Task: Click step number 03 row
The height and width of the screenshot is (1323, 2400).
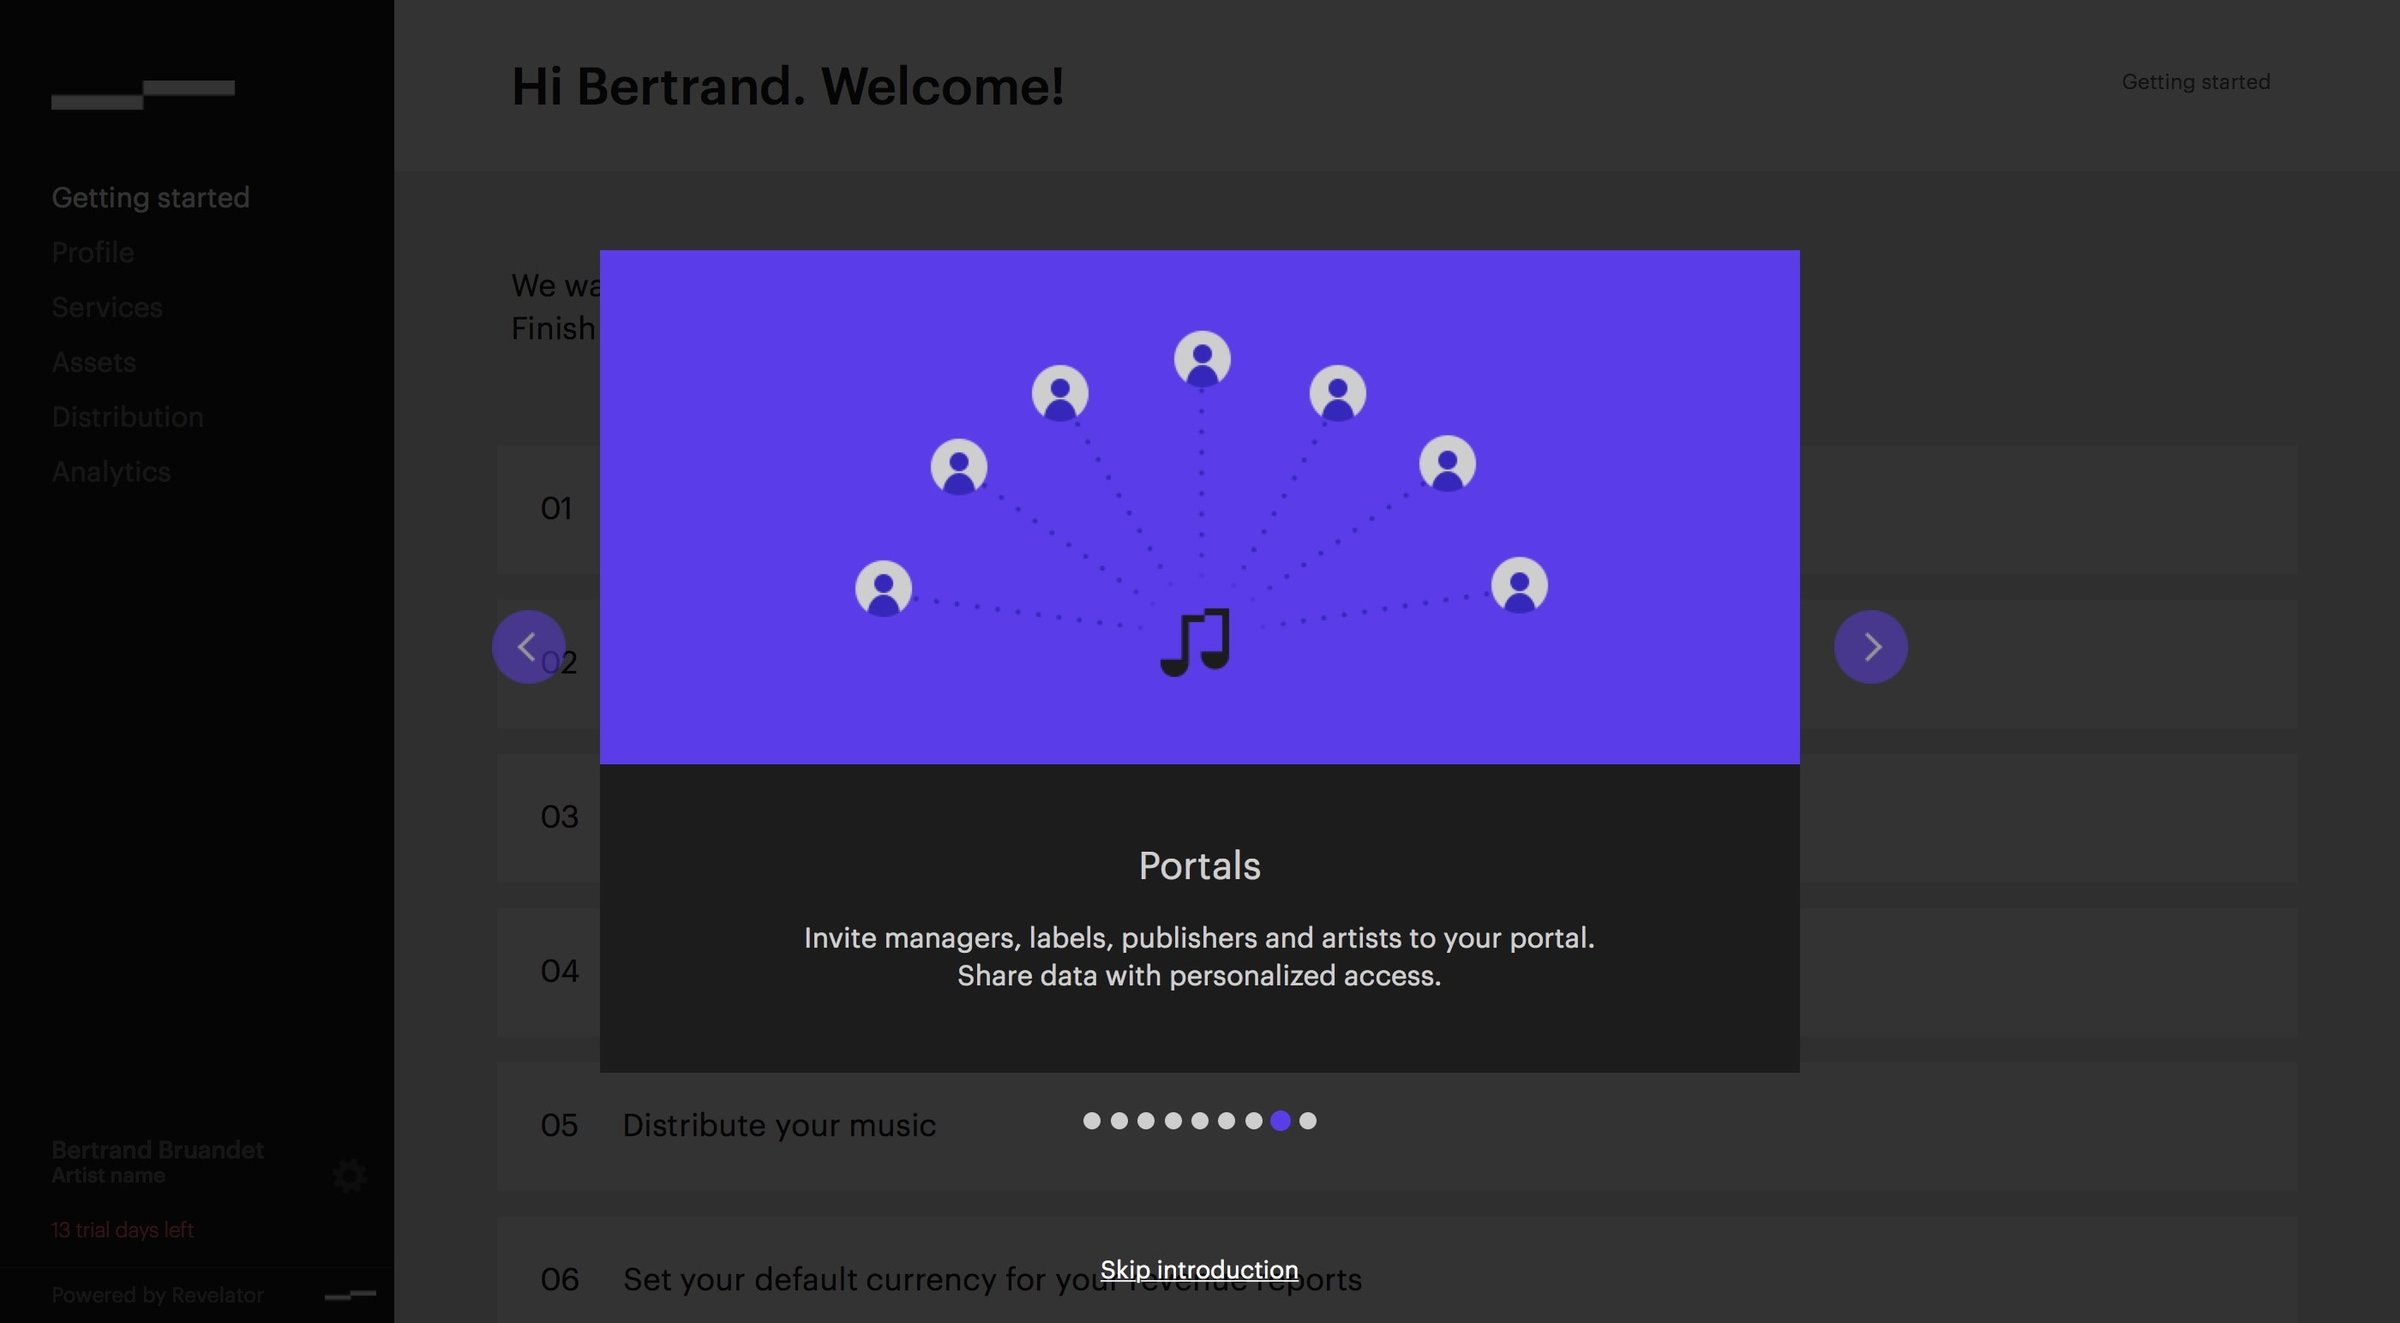Action: [1397, 817]
